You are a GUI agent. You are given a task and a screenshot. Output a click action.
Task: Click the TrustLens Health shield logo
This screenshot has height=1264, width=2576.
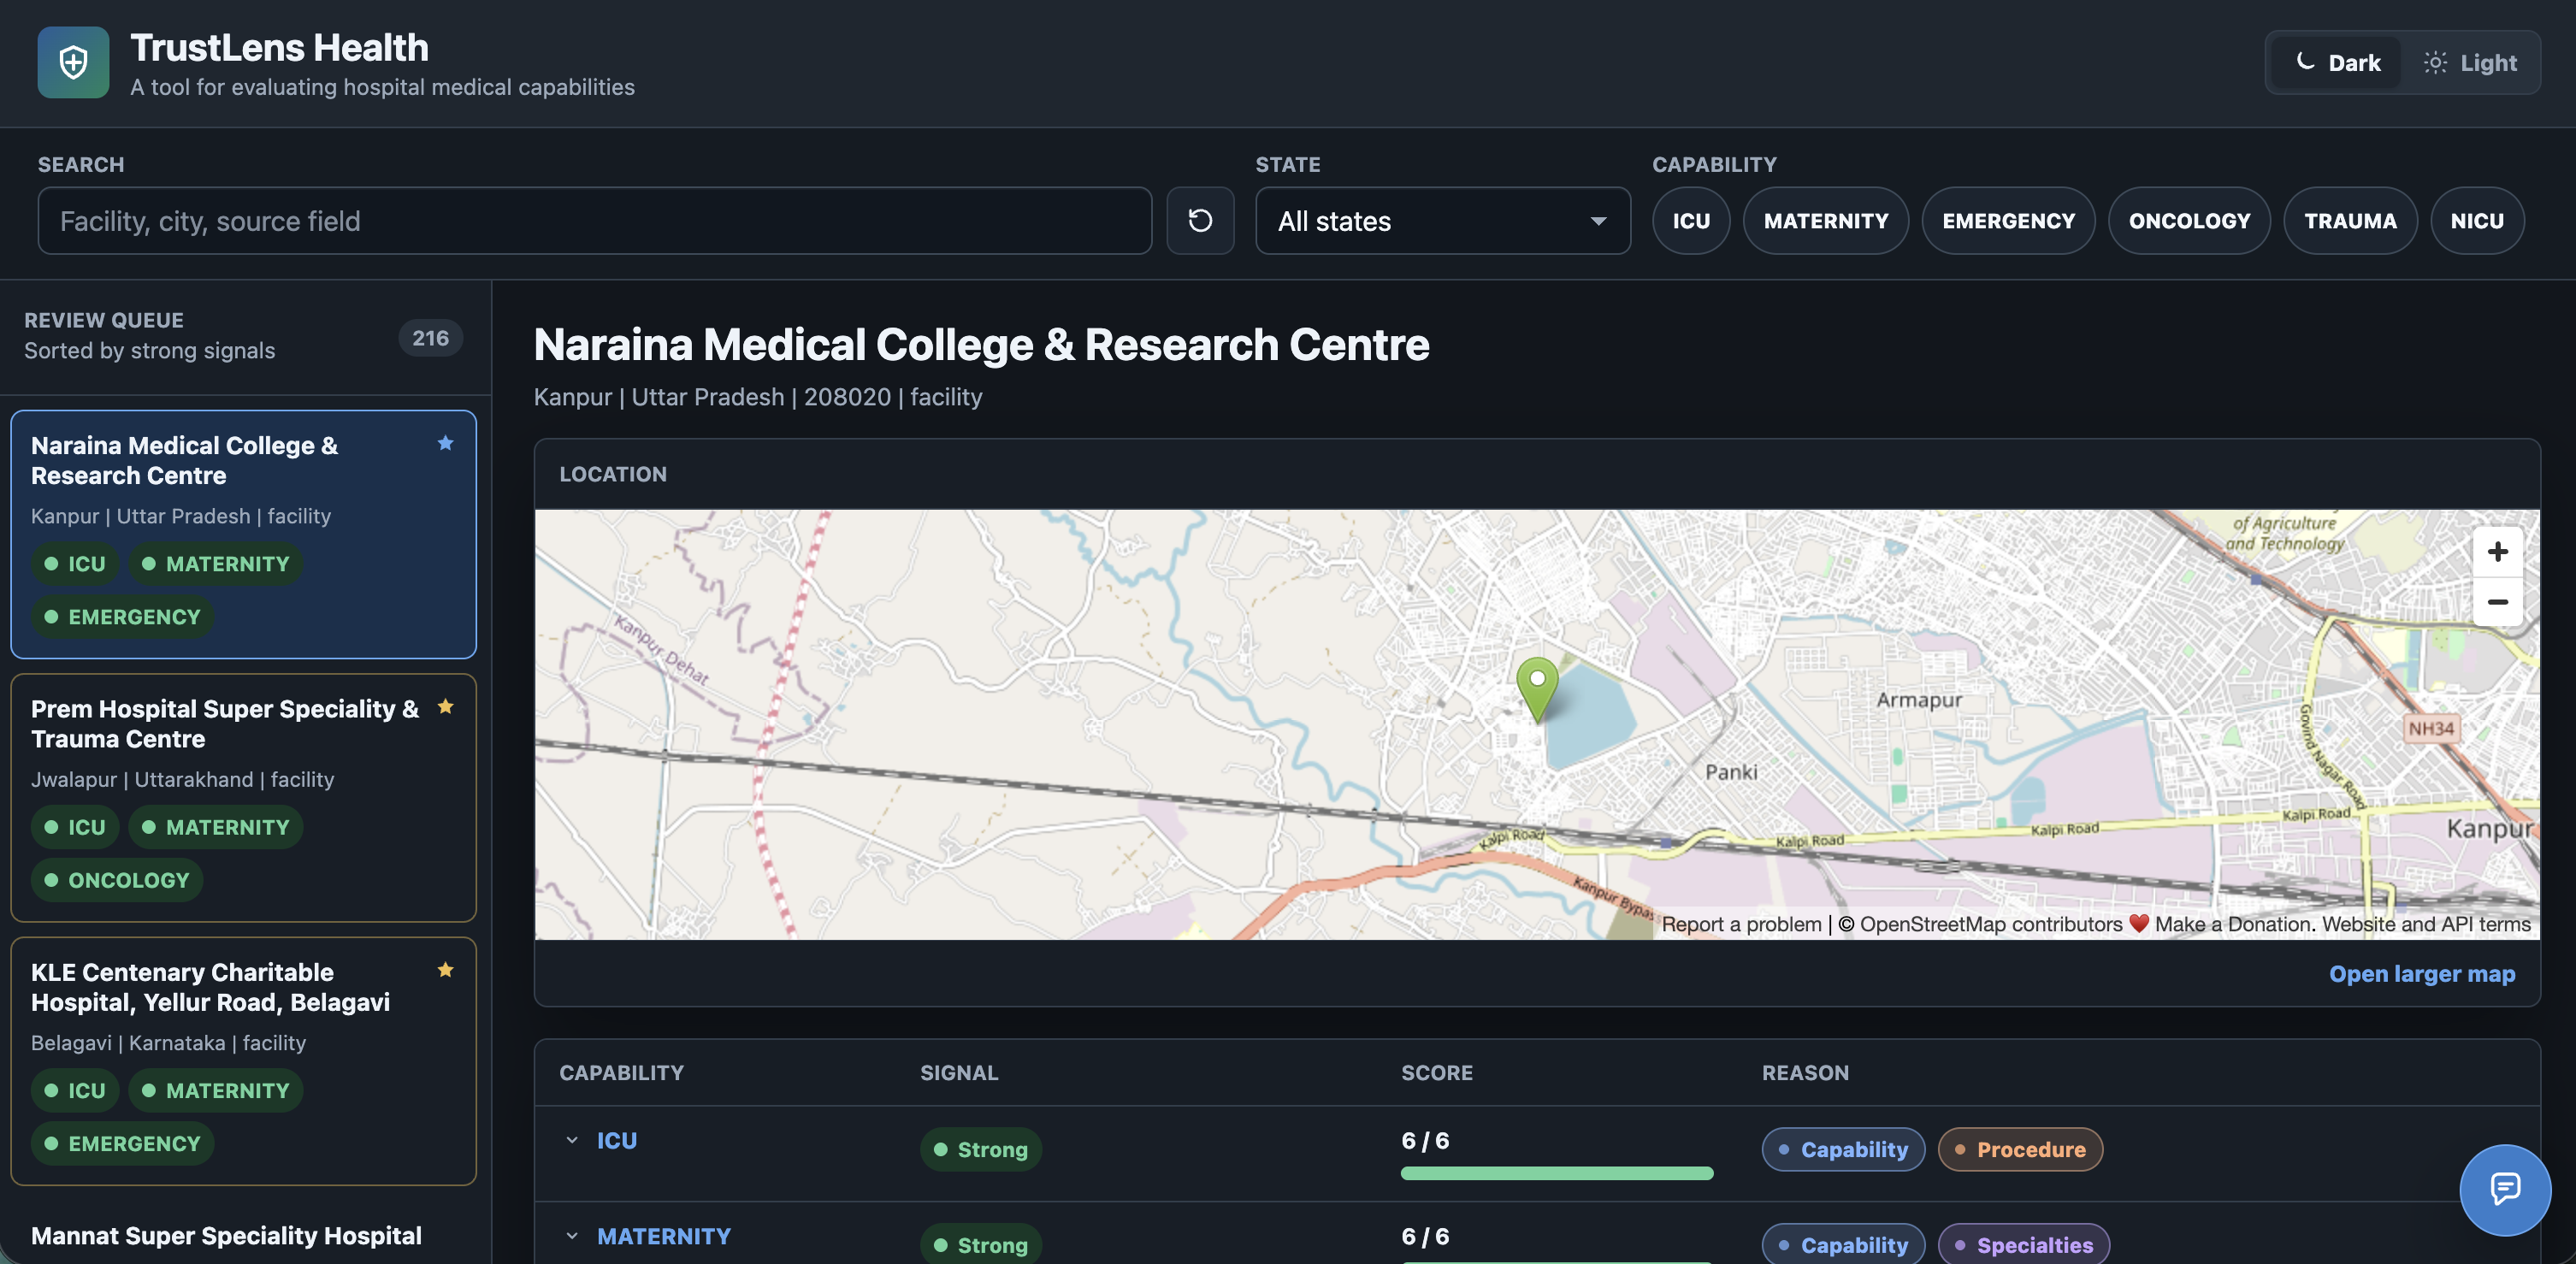coord(73,62)
